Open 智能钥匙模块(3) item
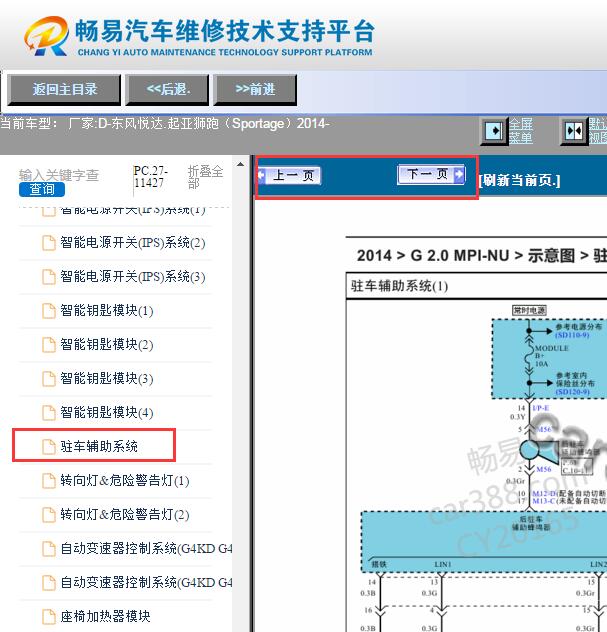 click(x=107, y=378)
